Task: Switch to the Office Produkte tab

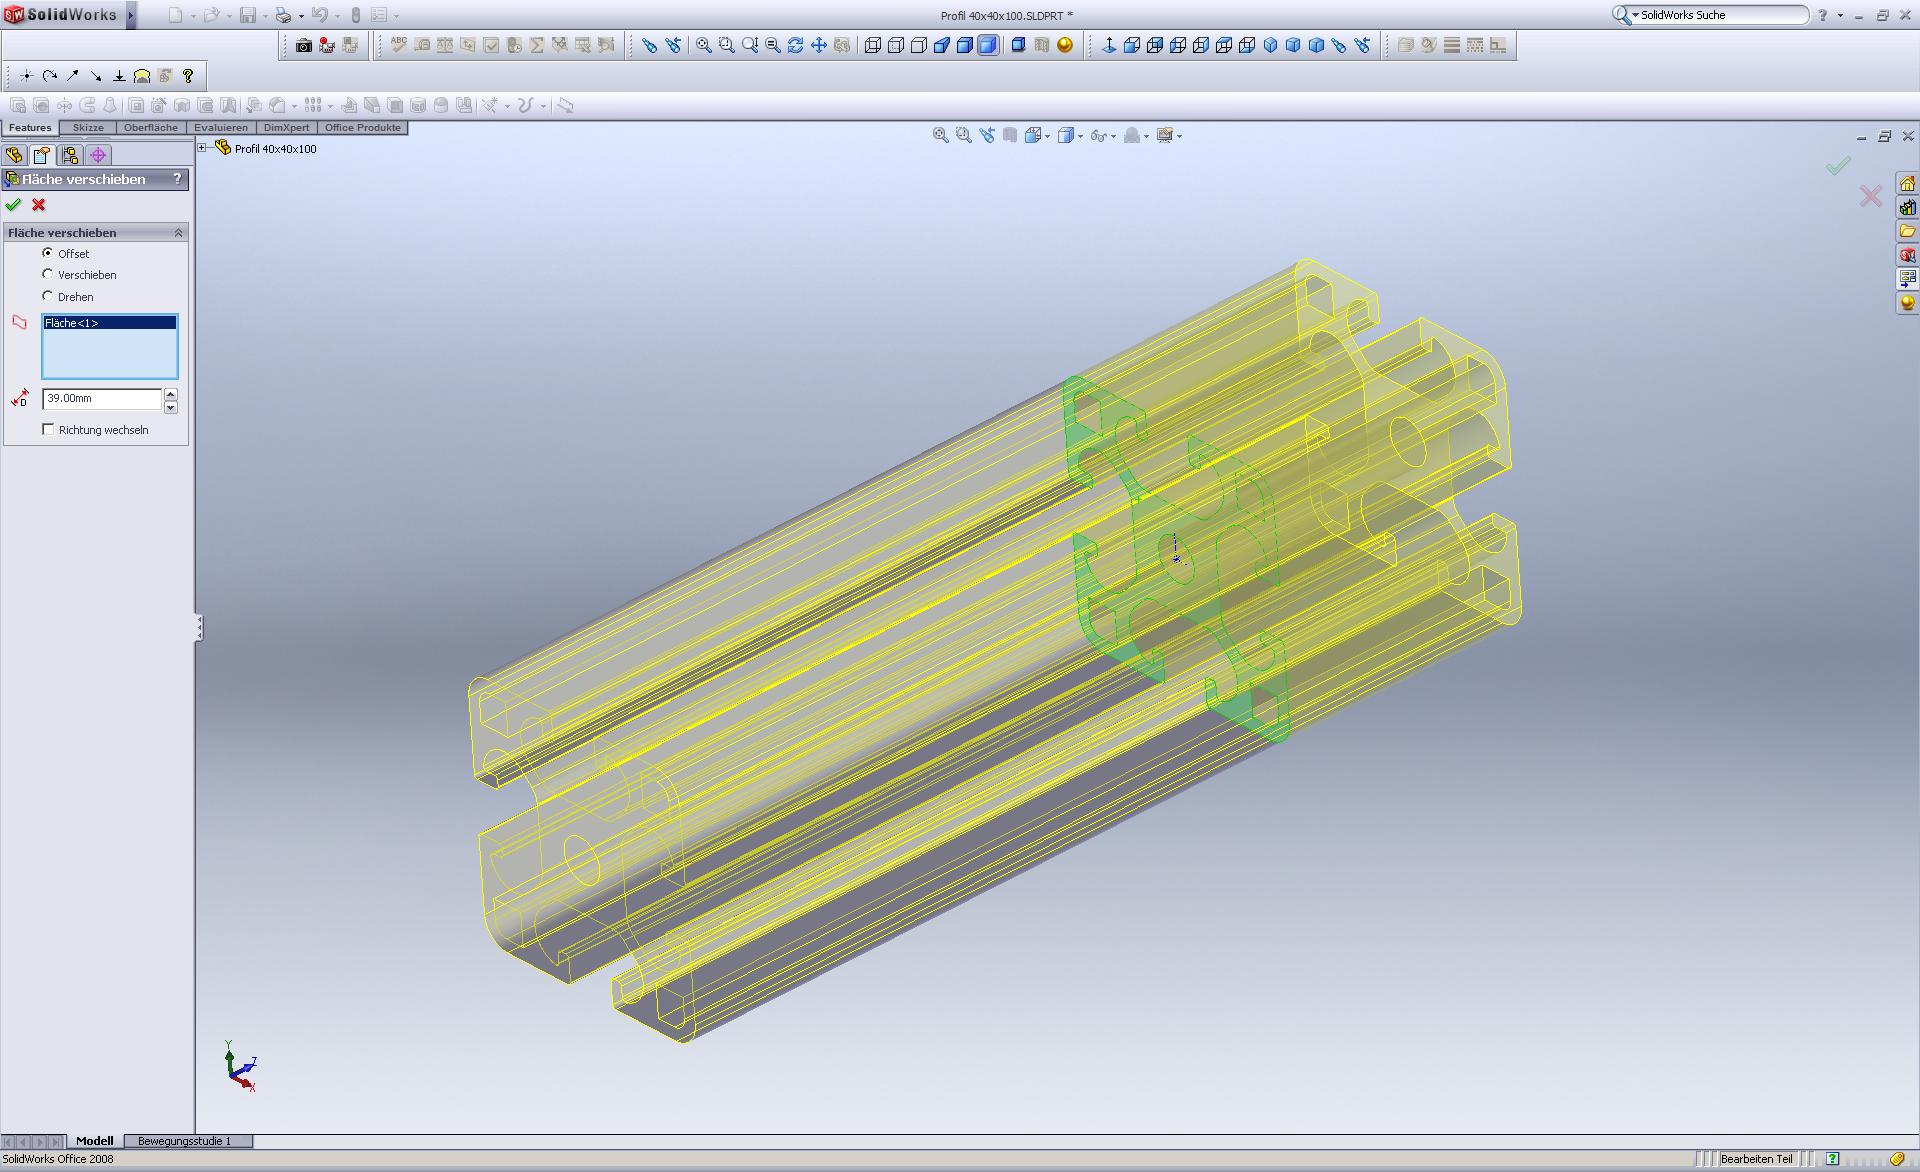Action: coord(363,128)
